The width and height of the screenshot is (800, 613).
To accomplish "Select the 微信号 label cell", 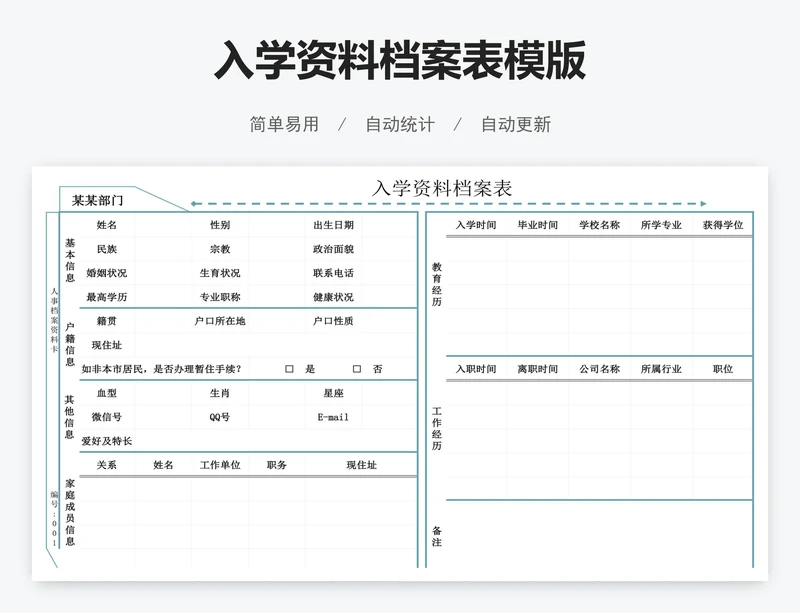I will point(107,417).
